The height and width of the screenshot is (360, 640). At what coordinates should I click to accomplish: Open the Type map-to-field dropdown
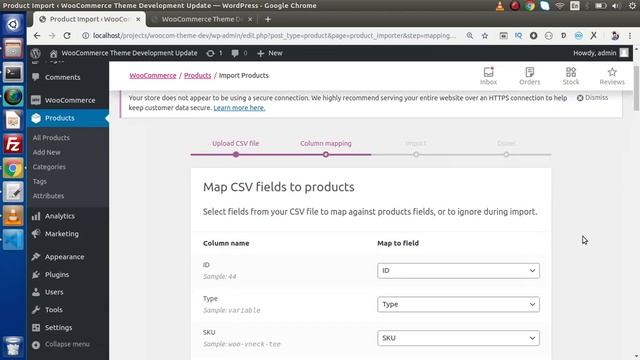tap(458, 304)
